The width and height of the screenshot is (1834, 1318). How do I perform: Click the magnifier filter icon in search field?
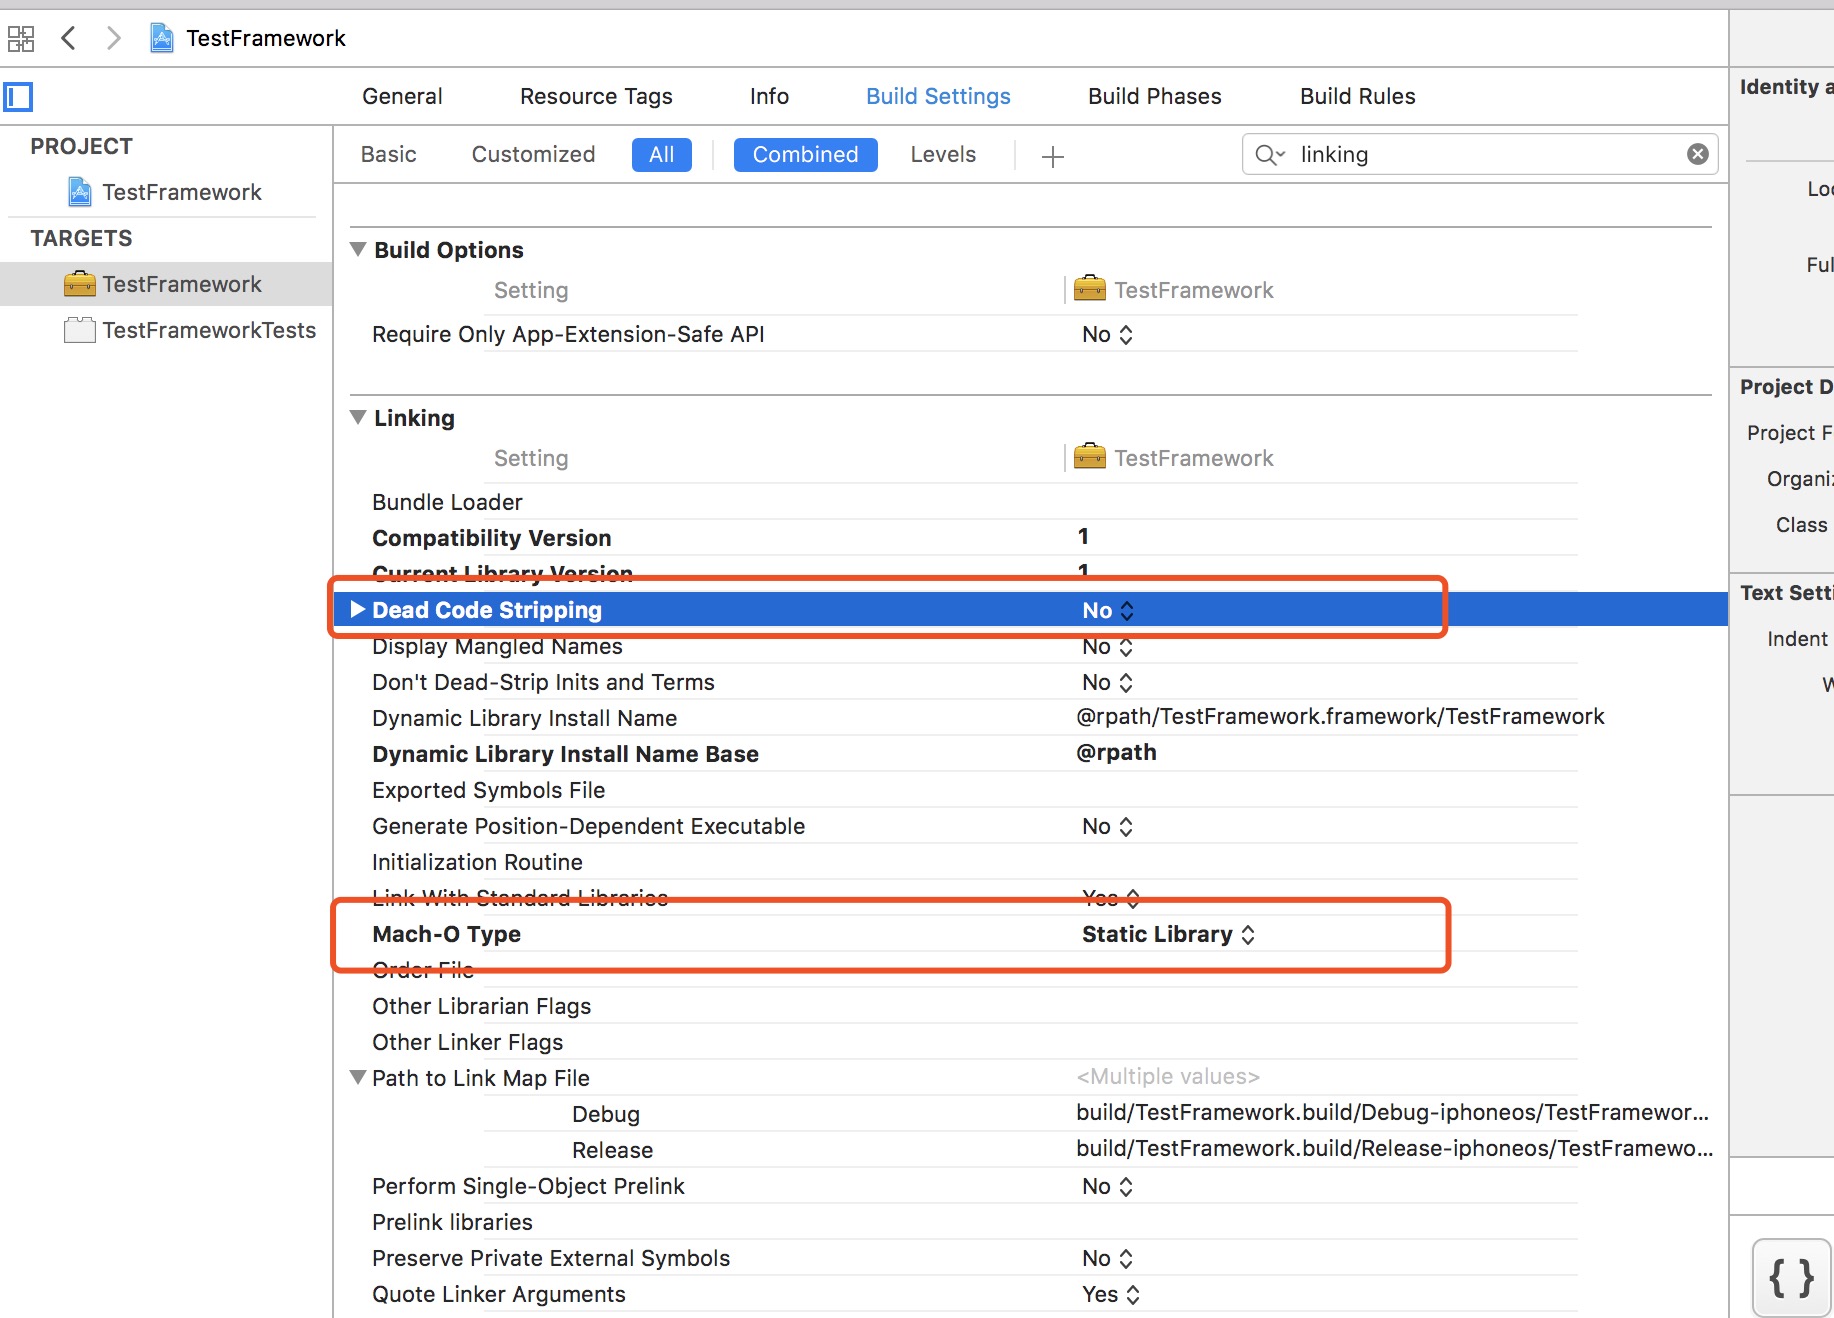1269,155
